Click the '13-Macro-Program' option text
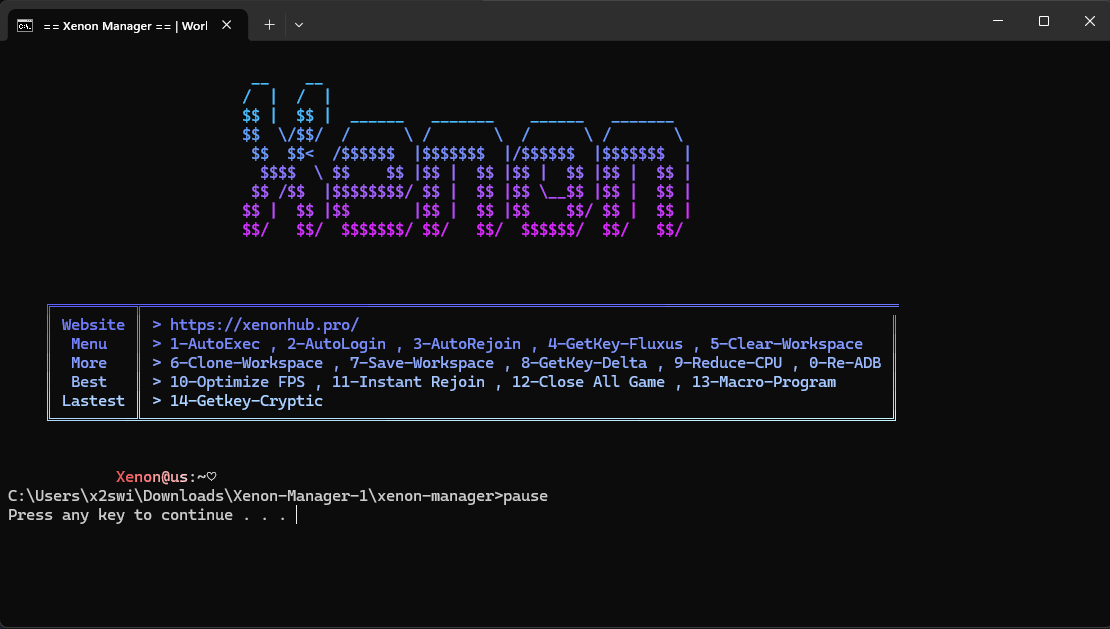 [764, 382]
